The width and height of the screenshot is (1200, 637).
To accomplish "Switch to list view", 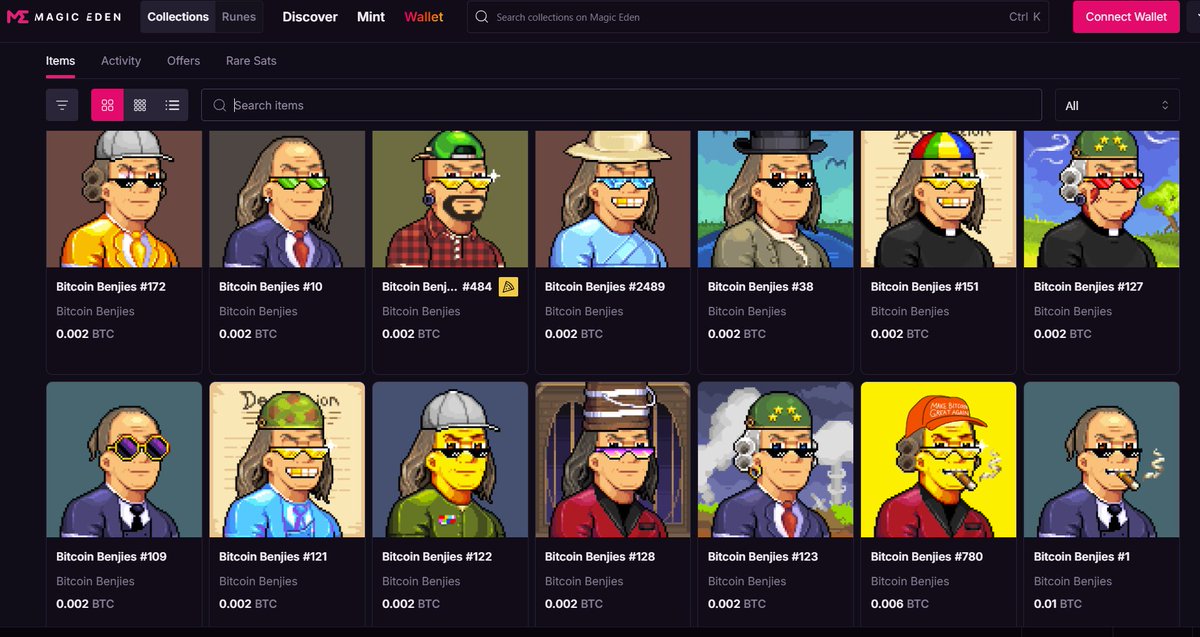I will click(172, 105).
